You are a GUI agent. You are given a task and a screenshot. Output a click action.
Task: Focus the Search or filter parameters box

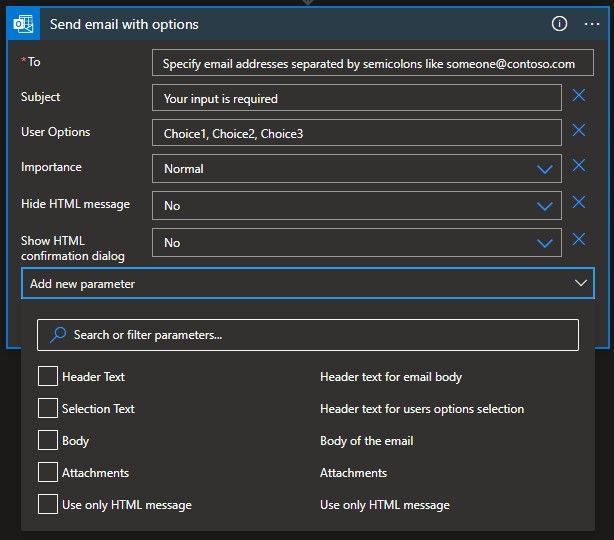308,335
